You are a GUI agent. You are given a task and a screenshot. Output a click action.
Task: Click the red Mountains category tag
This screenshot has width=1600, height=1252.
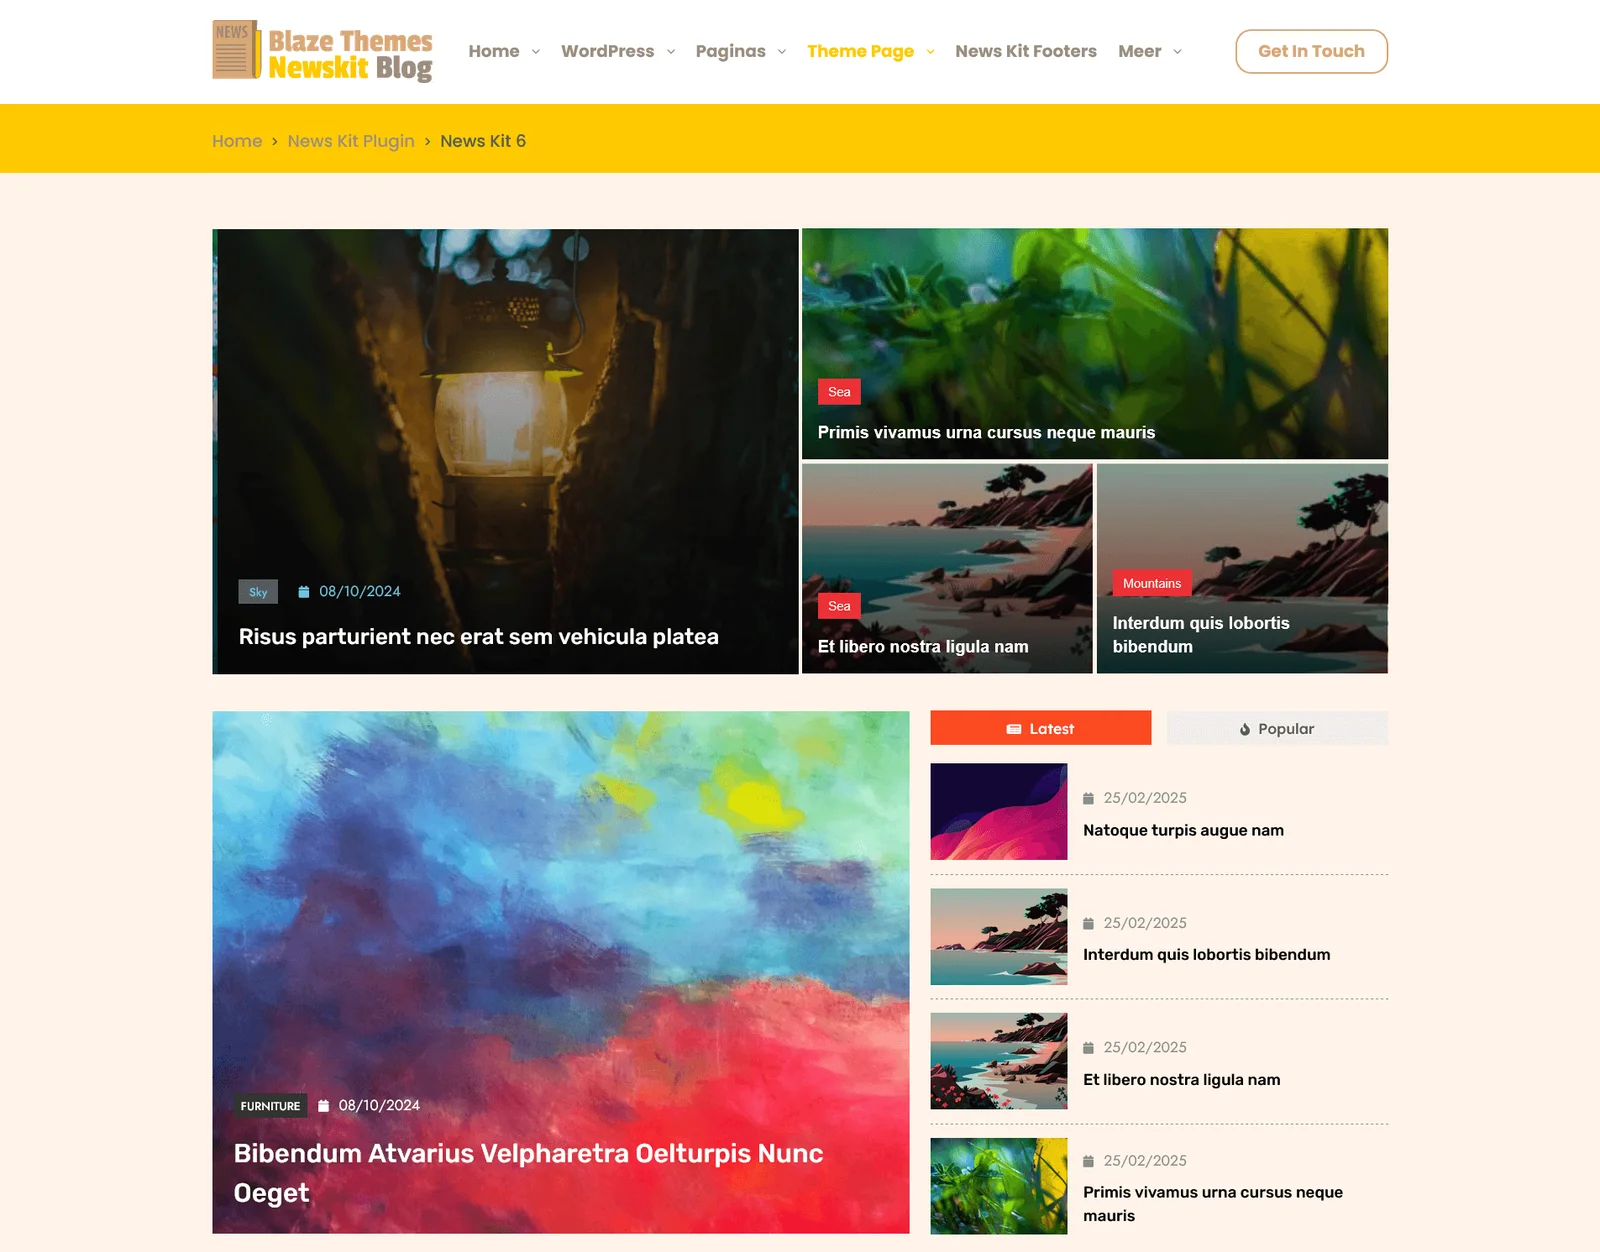point(1152,583)
